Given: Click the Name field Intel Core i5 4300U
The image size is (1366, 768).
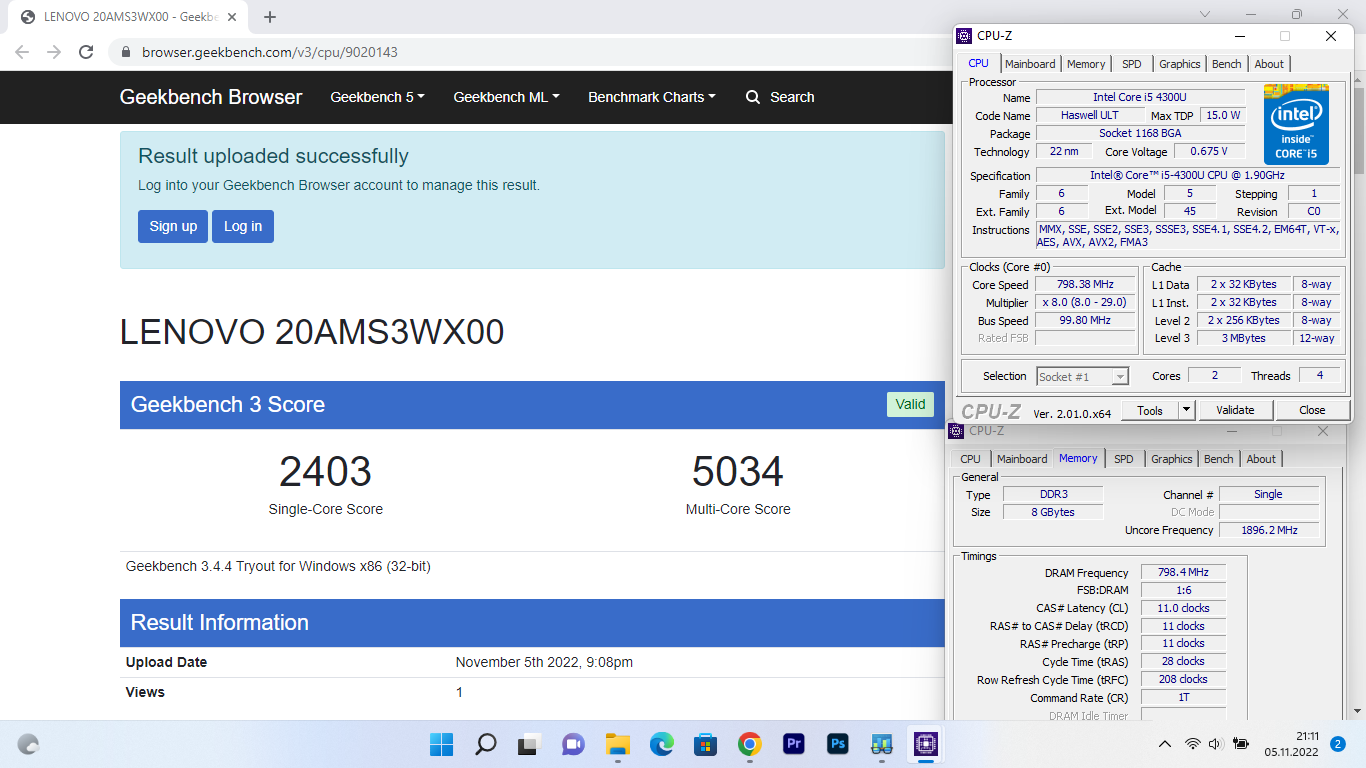Looking at the screenshot, I should tap(1140, 97).
